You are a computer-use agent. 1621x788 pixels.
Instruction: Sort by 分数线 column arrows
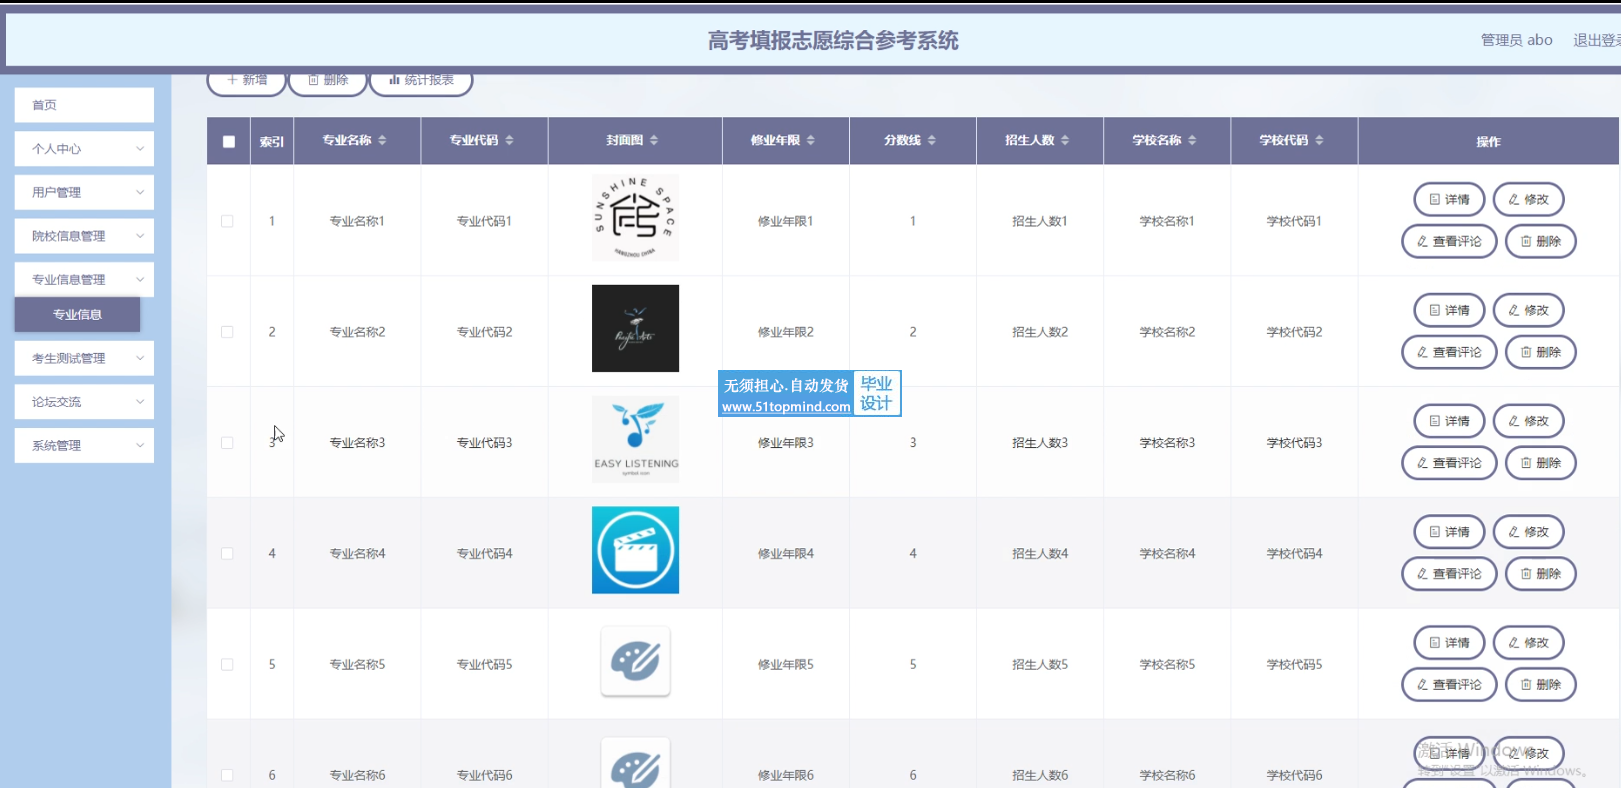point(932,141)
